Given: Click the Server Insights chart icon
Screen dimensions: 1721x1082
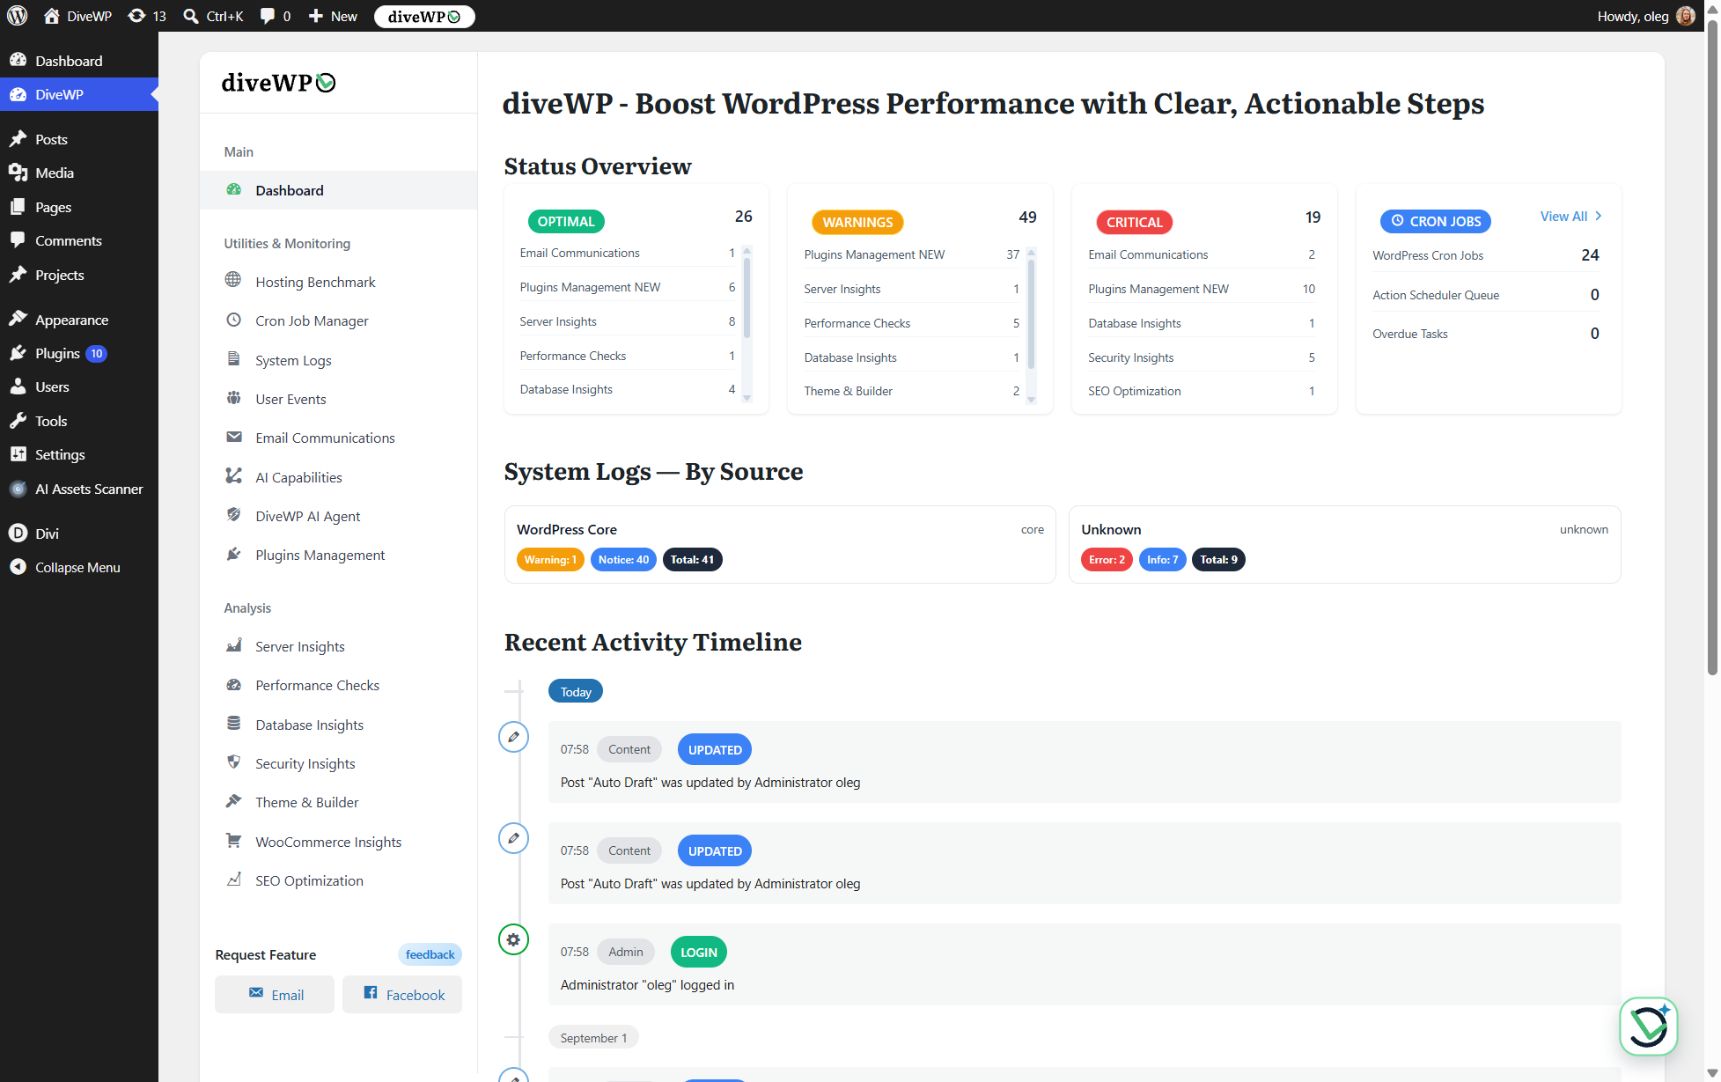Looking at the screenshot, I should pos(233,646).
